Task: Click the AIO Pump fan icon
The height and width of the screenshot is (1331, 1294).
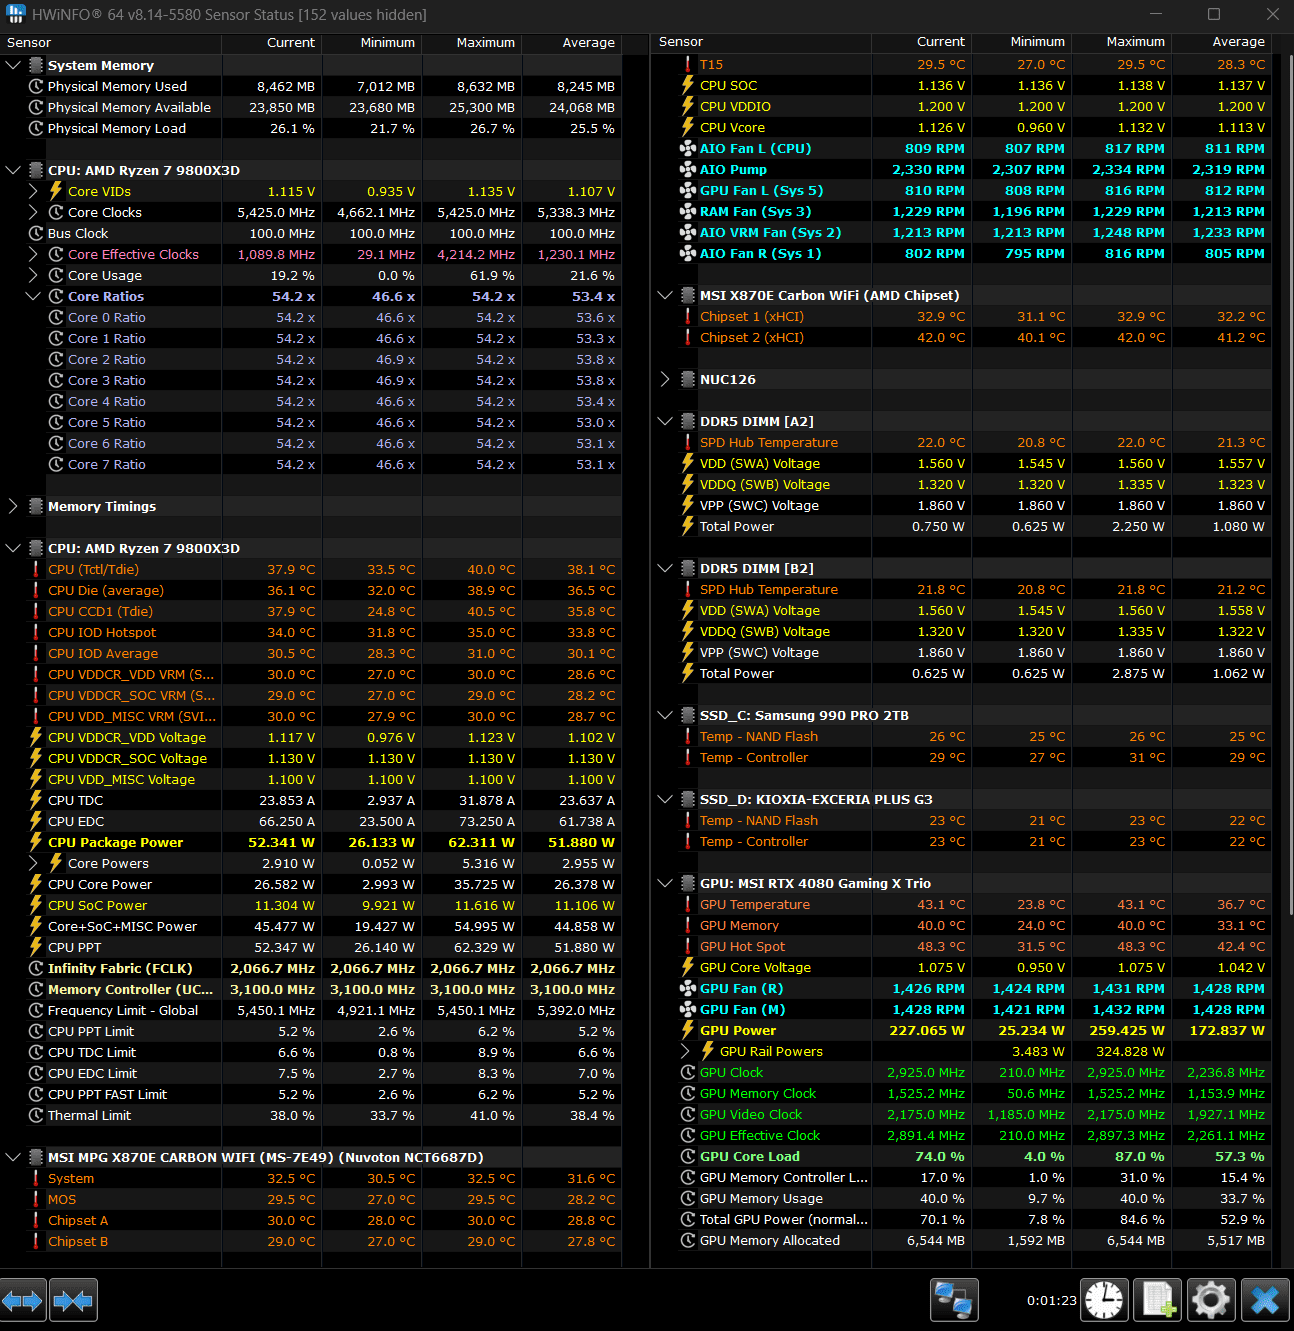Action: click(x=688, y=169)
